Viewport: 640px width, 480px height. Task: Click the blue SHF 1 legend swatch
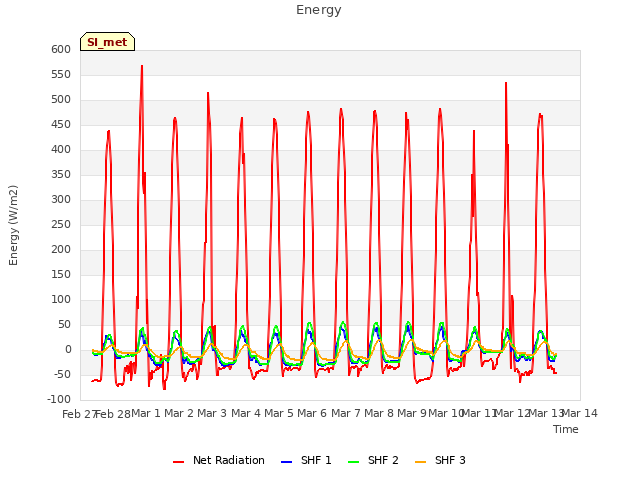click(x=287, y=462)
